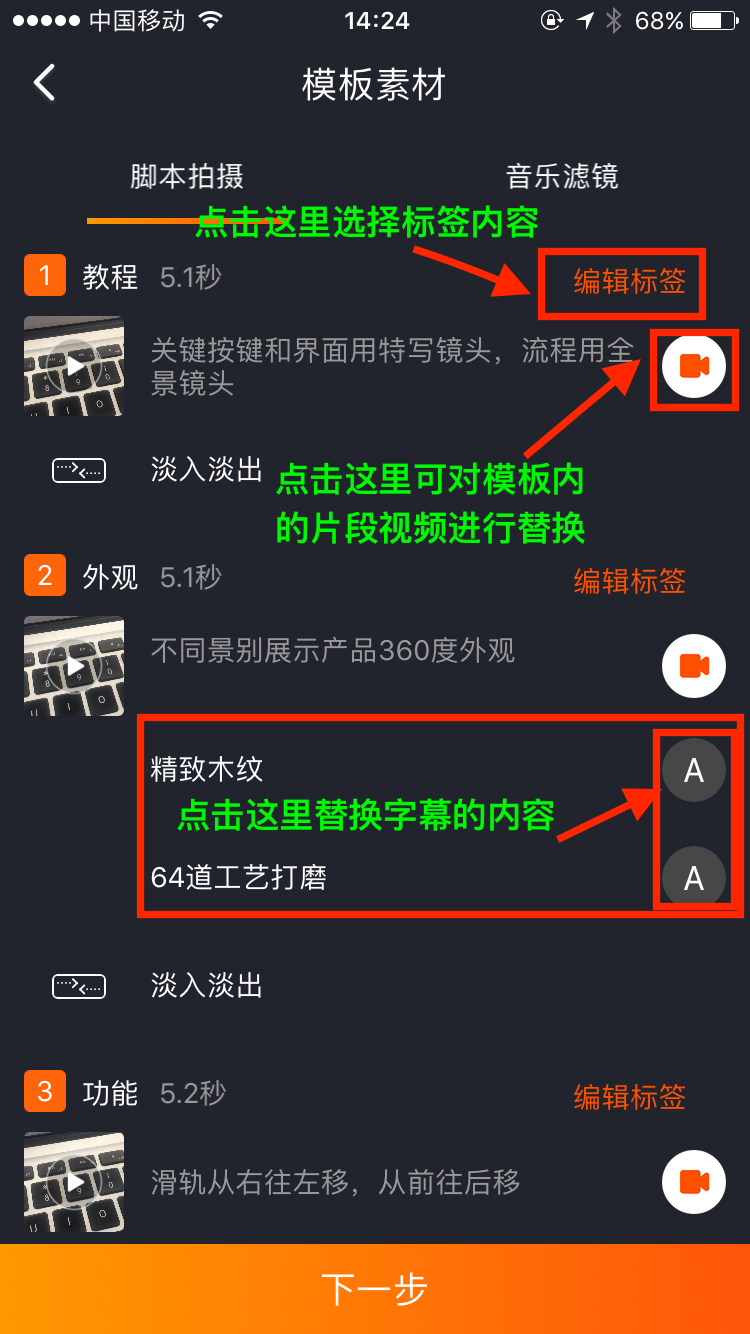The width and height of the screenshot is (750, 1334).
Task: Play the segment 1 keyboard video thumbnail
Action: [x=74, y=366]
